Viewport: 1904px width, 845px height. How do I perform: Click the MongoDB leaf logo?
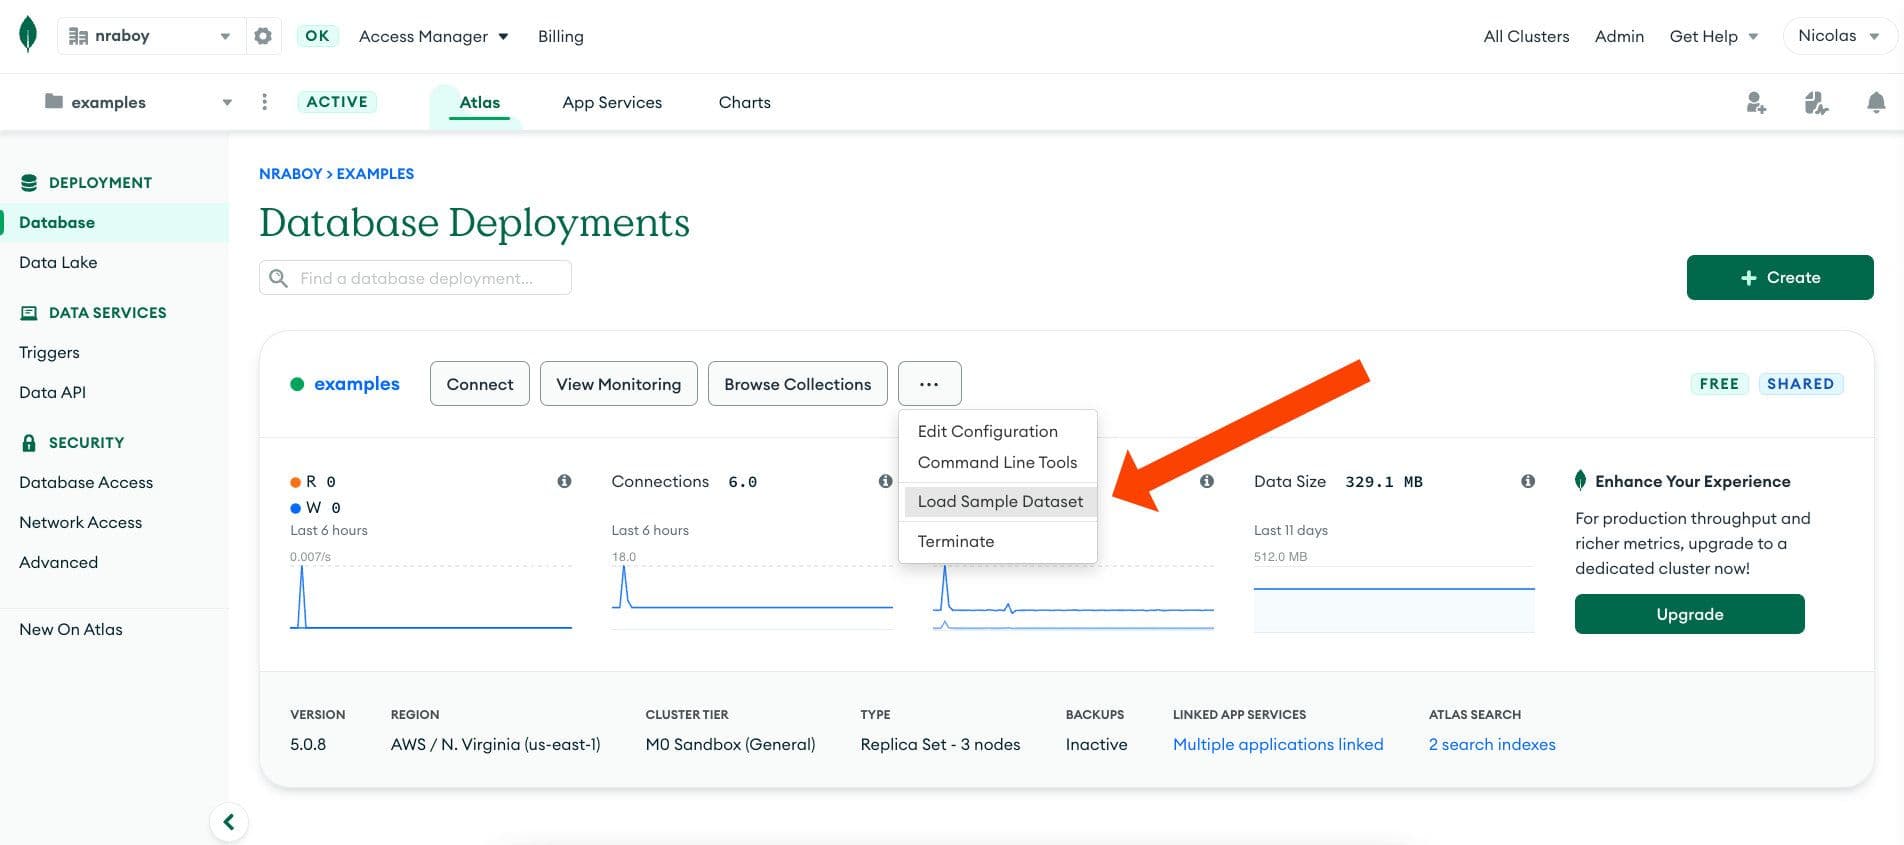click(x=28, y=34)
